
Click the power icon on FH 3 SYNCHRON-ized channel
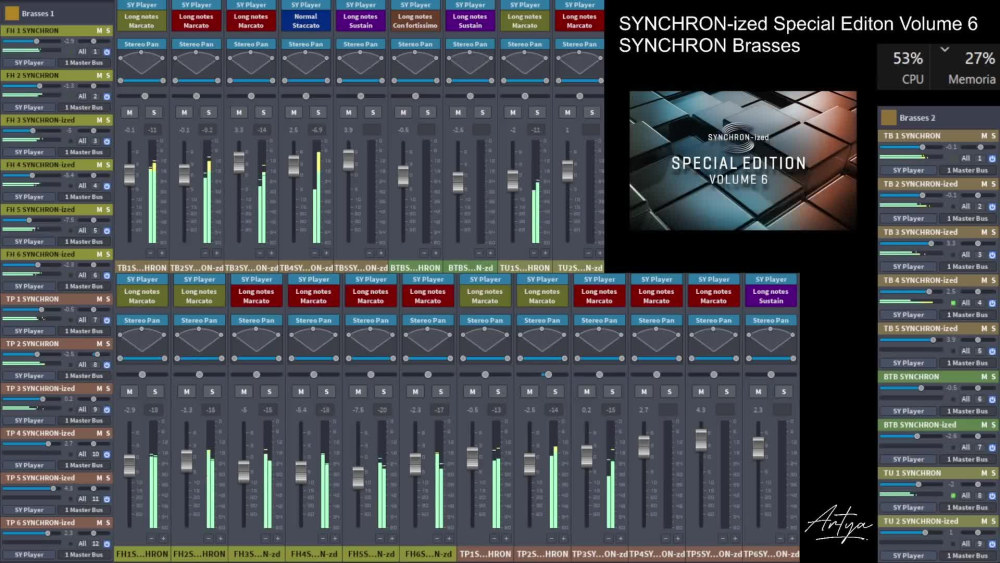pyautogui.click(x=107, y=142)
